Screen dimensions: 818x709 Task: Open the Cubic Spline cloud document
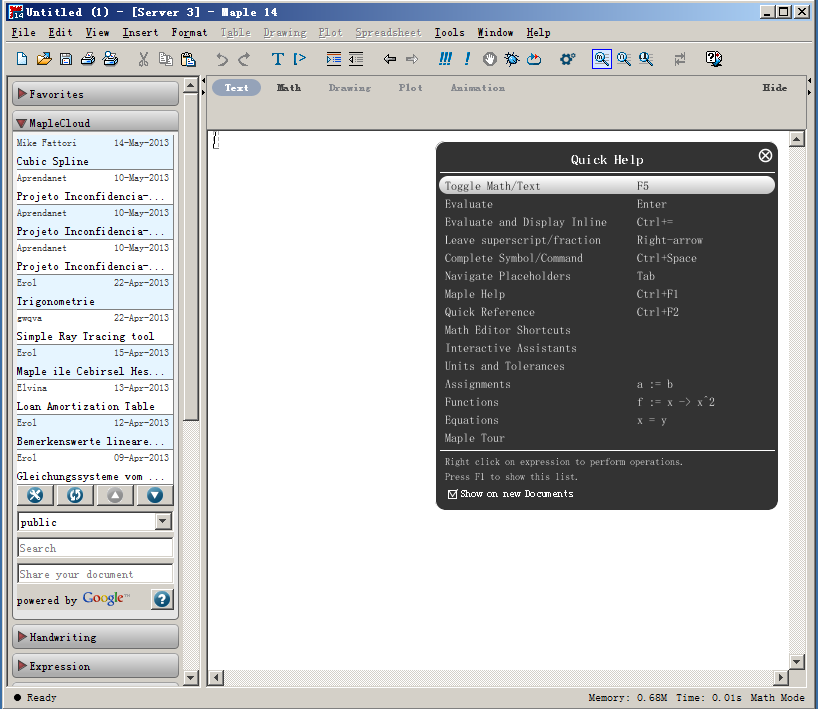point(95,152)
